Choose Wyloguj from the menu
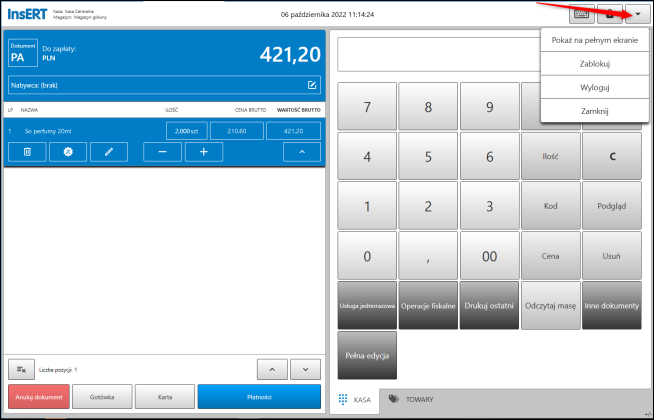 pyautogui.click(x=595, y=87)
